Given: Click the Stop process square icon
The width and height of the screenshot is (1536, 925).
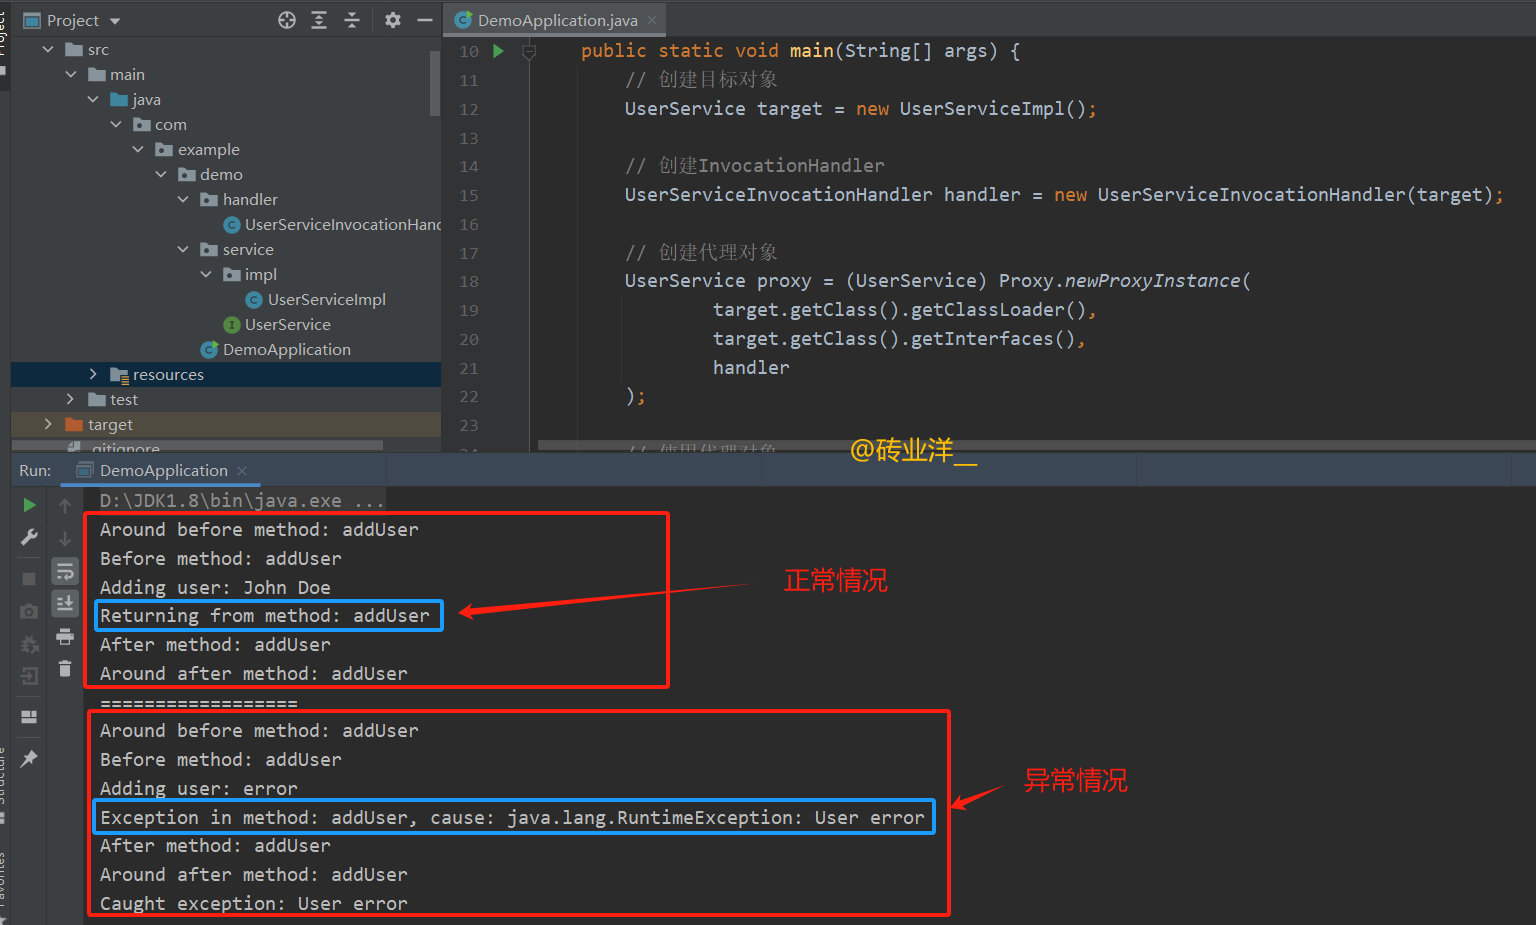Looking at the screenshot, I should point(29,579).
